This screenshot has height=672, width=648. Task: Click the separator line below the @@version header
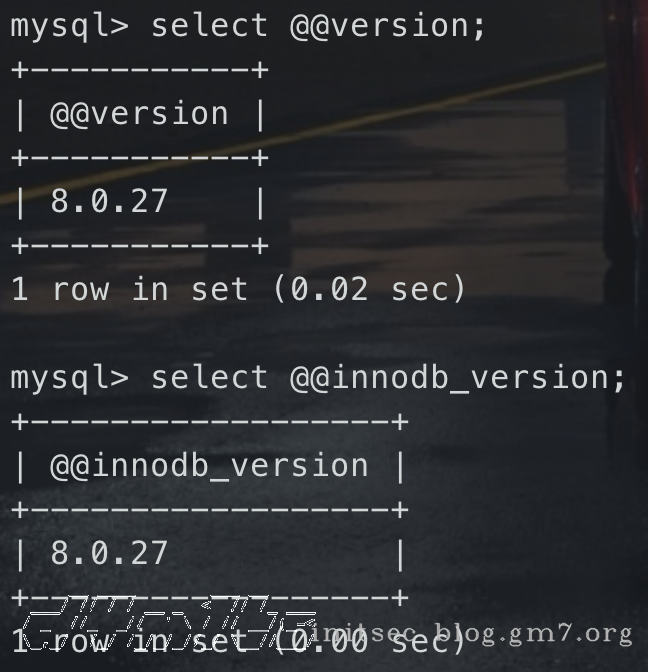pos(139,157)
